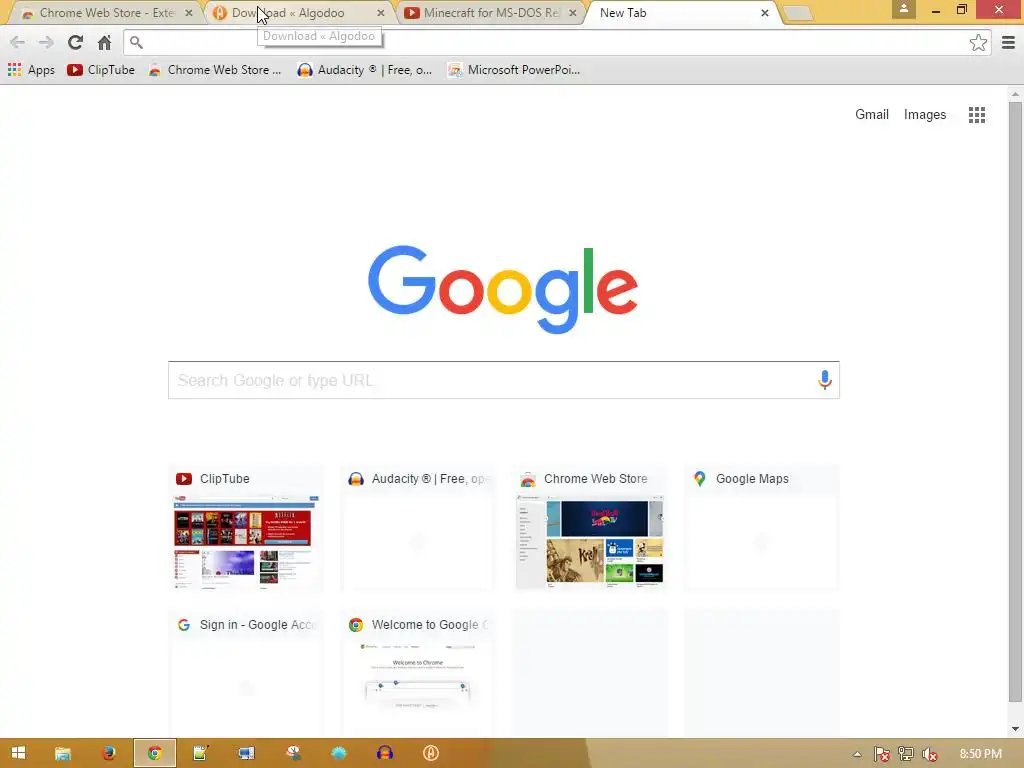Open the Welcome to Google Chrome tile
This screenshot has width=1024, height=768.
point(418,673)
